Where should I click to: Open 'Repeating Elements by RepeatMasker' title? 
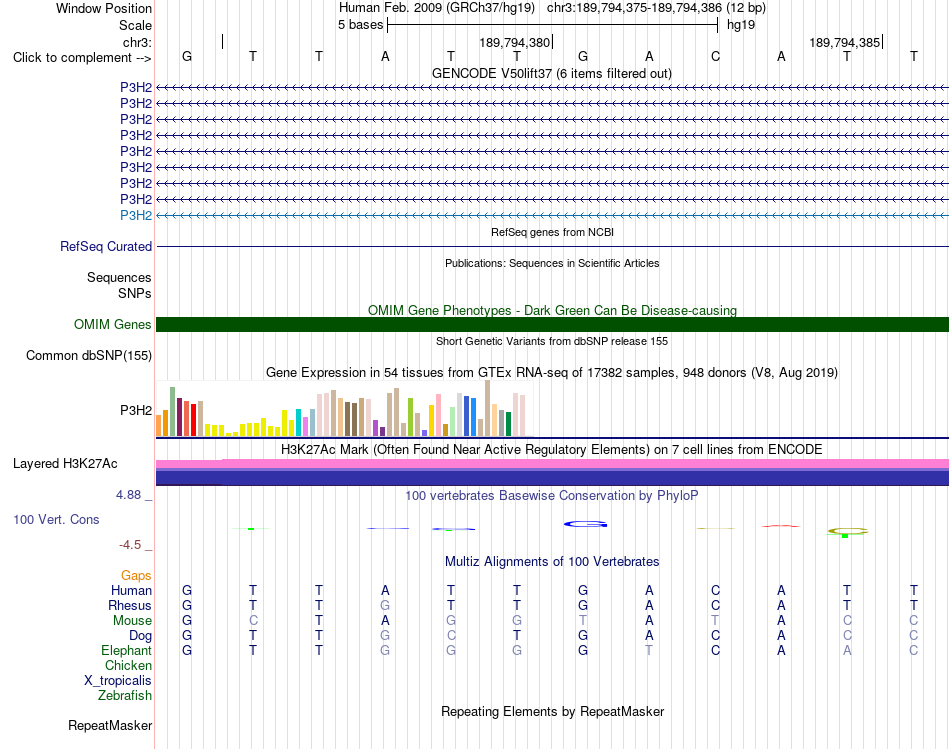coord(552,711)
